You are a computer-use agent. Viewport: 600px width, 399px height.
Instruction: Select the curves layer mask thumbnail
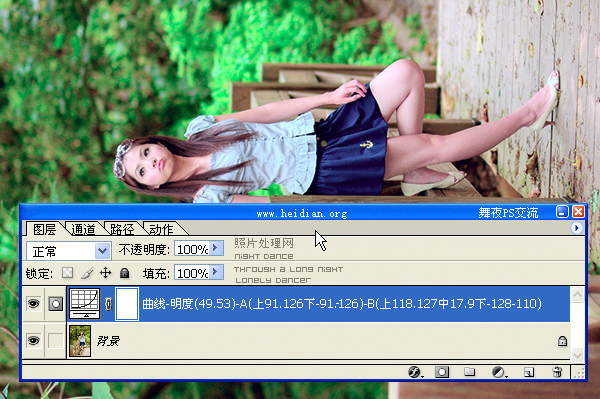127,304
